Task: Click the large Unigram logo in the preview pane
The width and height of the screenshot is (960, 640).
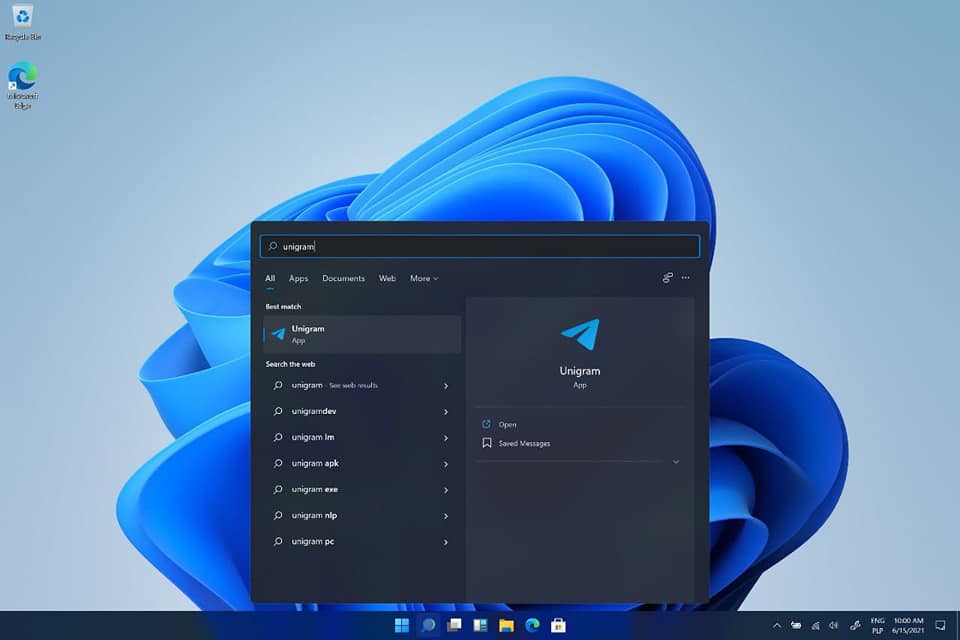Action: click(x=580, y=334)
